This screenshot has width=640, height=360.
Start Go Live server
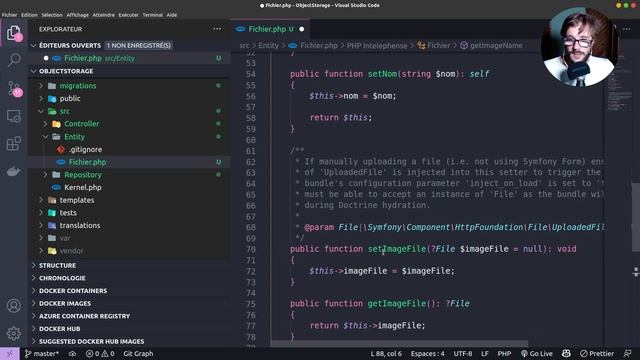click(x=536, y=353)
